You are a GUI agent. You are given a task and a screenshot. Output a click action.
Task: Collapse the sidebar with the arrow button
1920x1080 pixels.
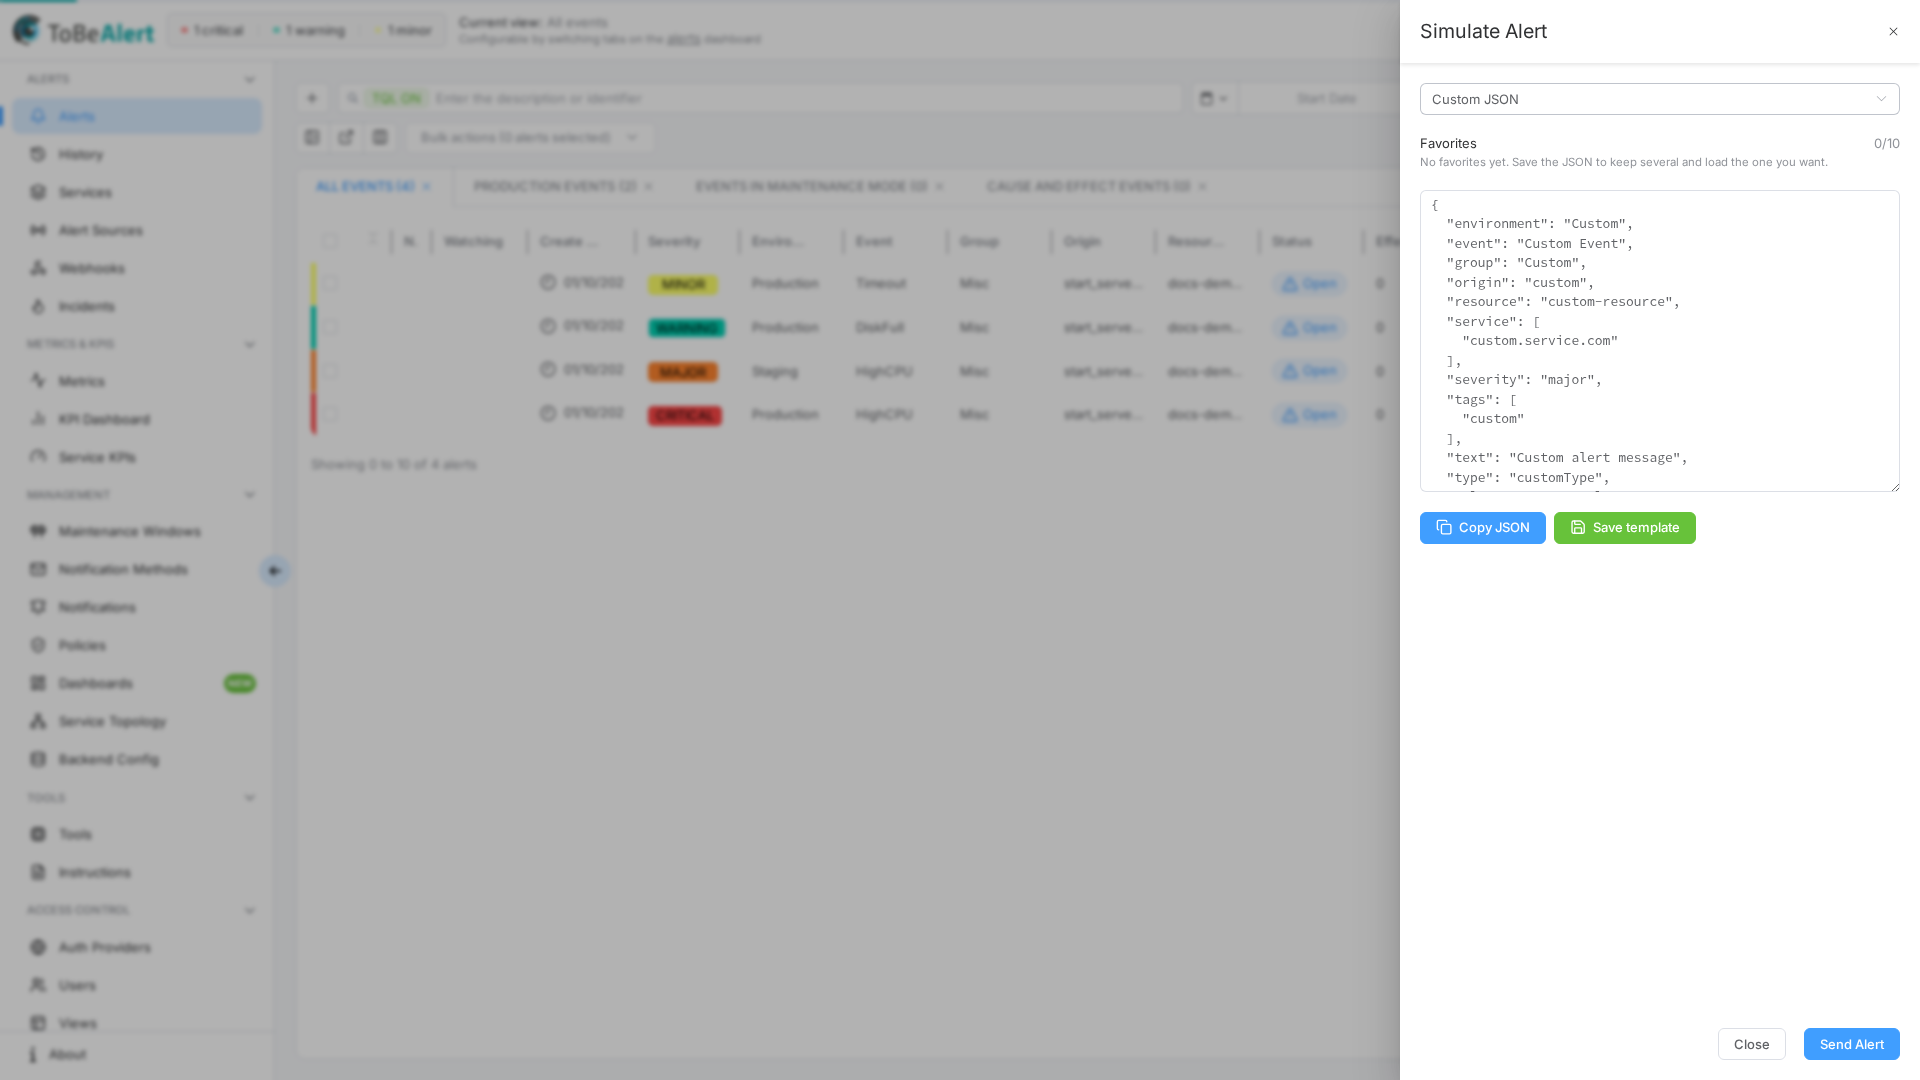[274, 571]
